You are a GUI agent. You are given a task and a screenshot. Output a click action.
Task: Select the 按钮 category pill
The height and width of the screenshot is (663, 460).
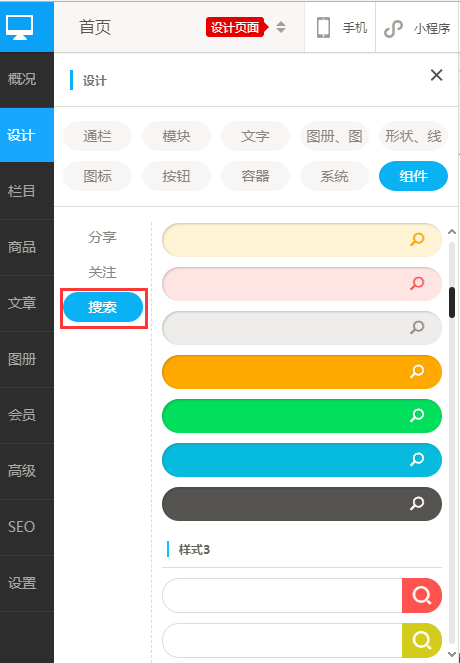(176, 176)
